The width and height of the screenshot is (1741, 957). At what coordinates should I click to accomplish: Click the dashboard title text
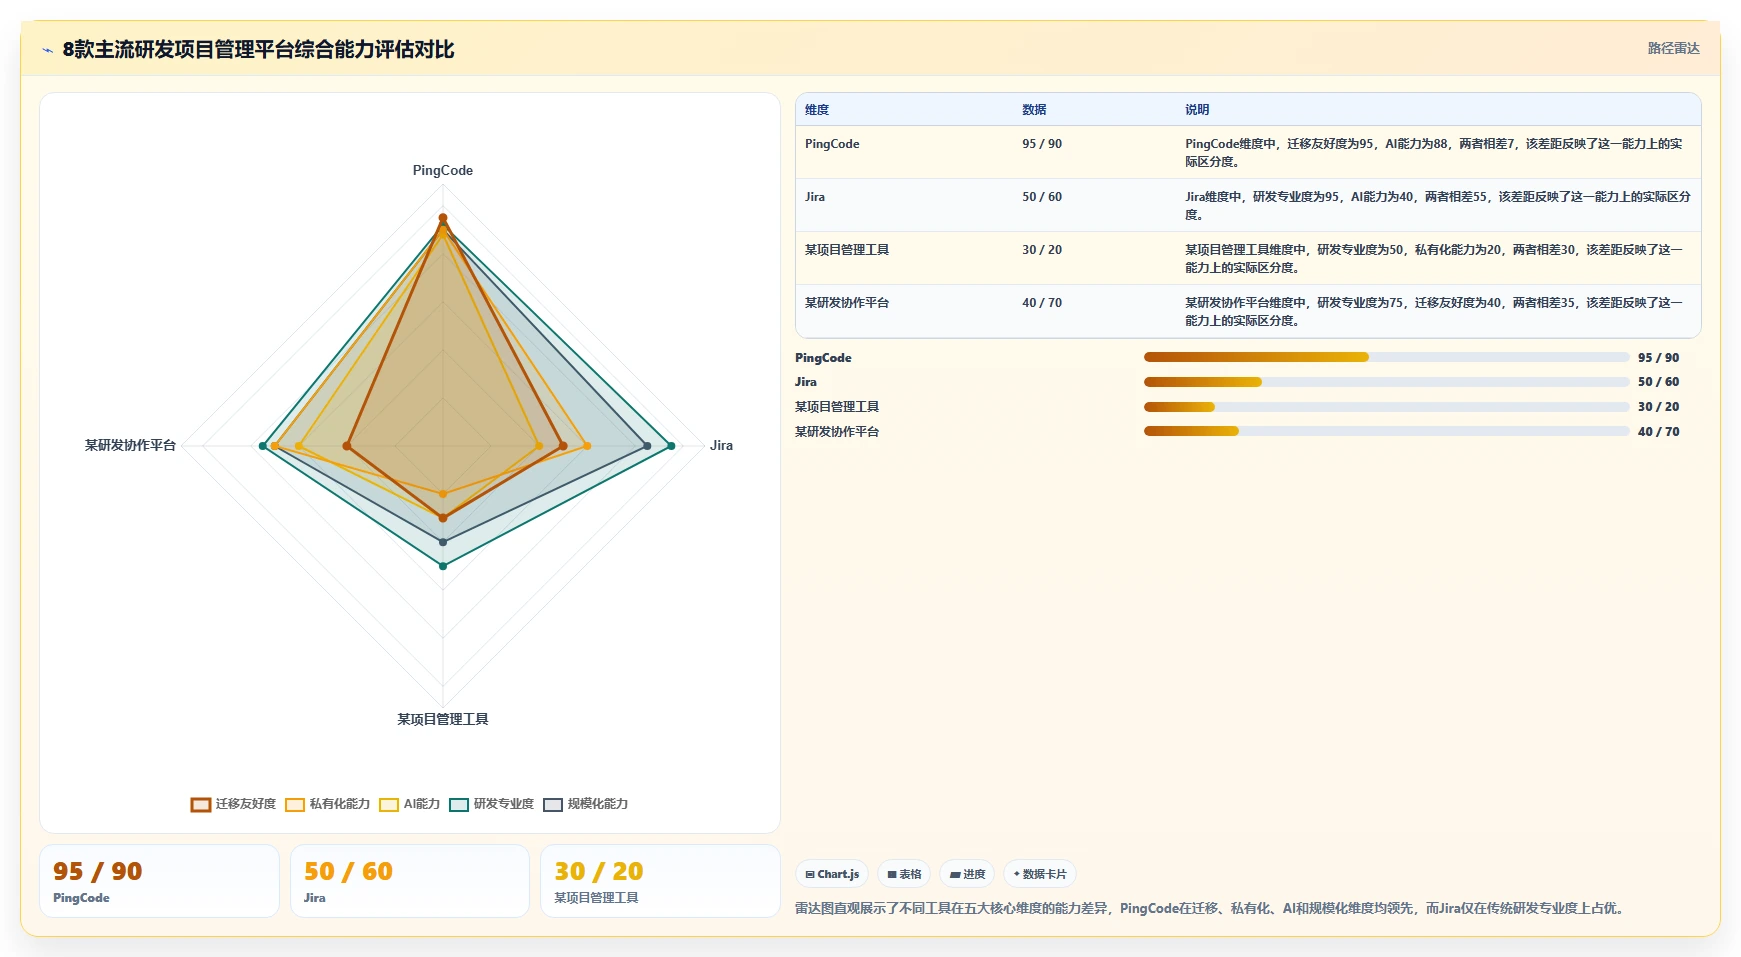point(258,50)
